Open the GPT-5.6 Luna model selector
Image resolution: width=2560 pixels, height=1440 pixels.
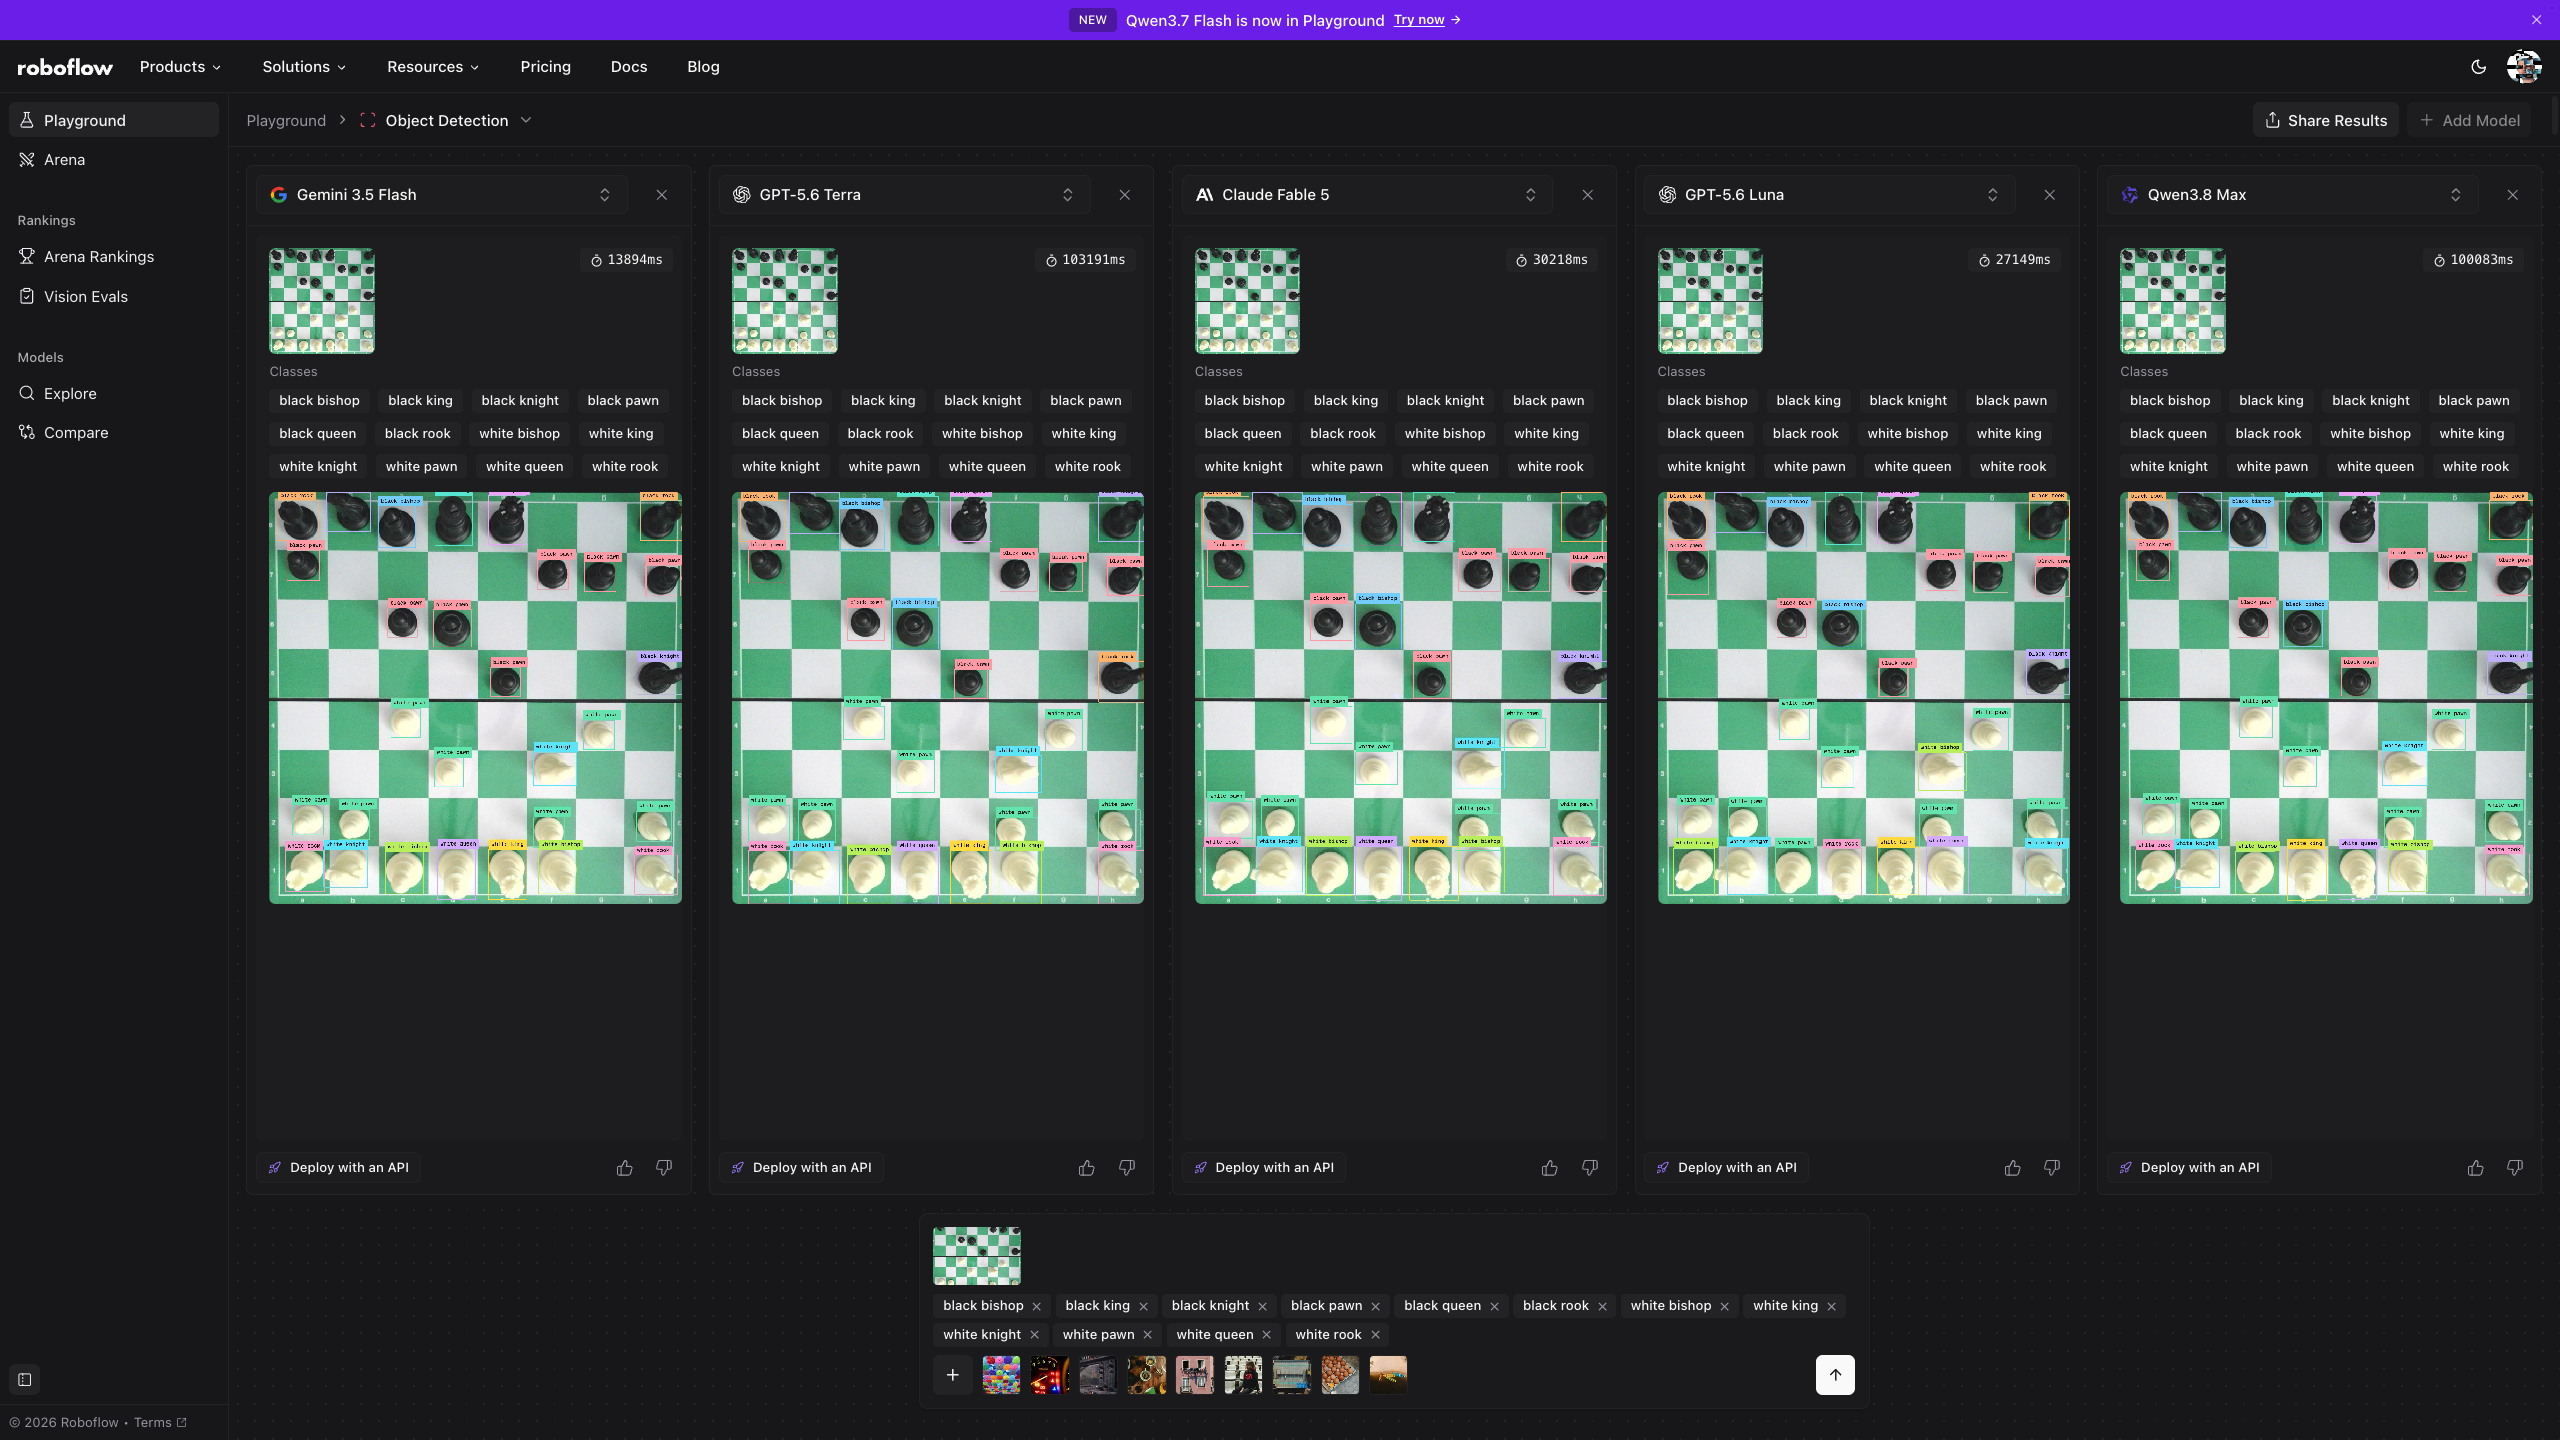(x=1831, y=195)
